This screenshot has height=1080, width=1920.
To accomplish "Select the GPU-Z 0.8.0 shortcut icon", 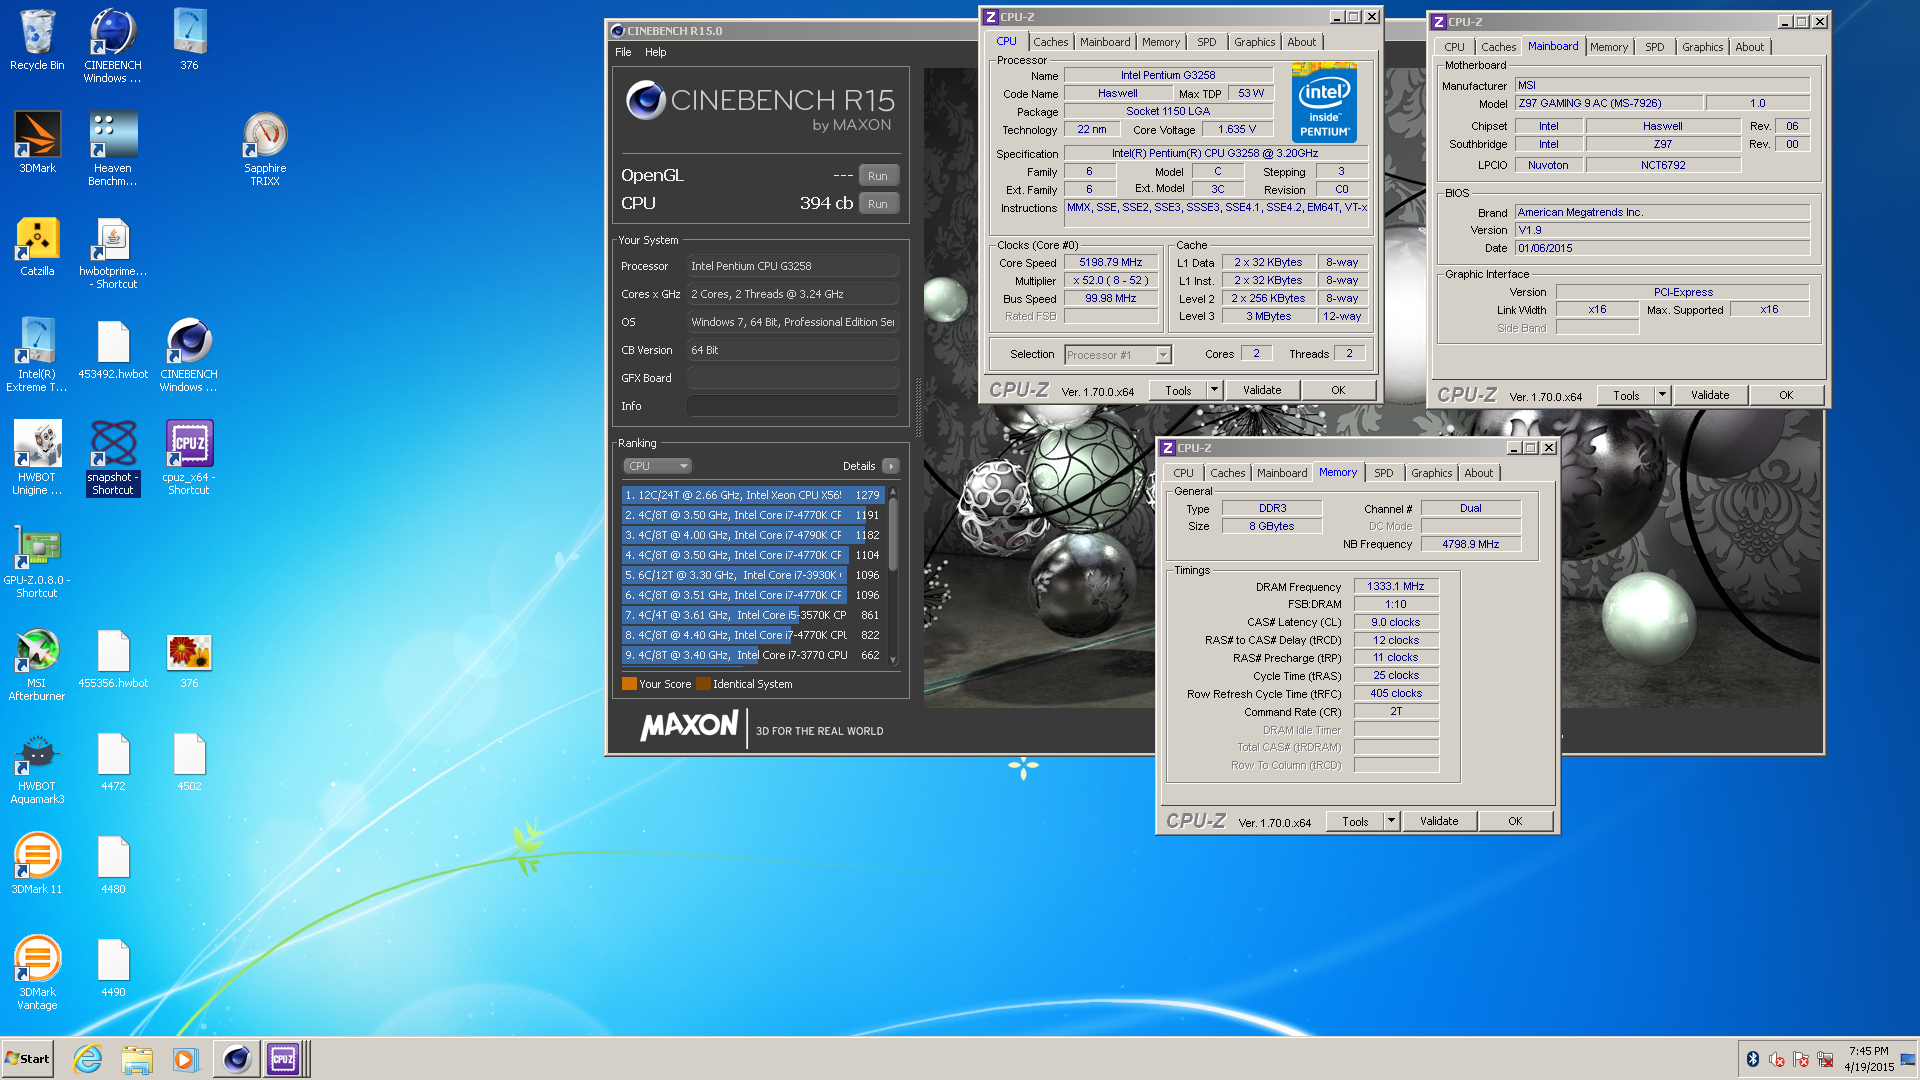I will click(37, 561).
